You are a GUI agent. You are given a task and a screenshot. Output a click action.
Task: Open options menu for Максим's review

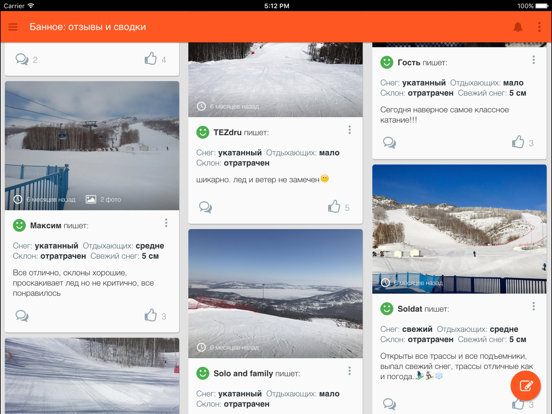point(166,223)
